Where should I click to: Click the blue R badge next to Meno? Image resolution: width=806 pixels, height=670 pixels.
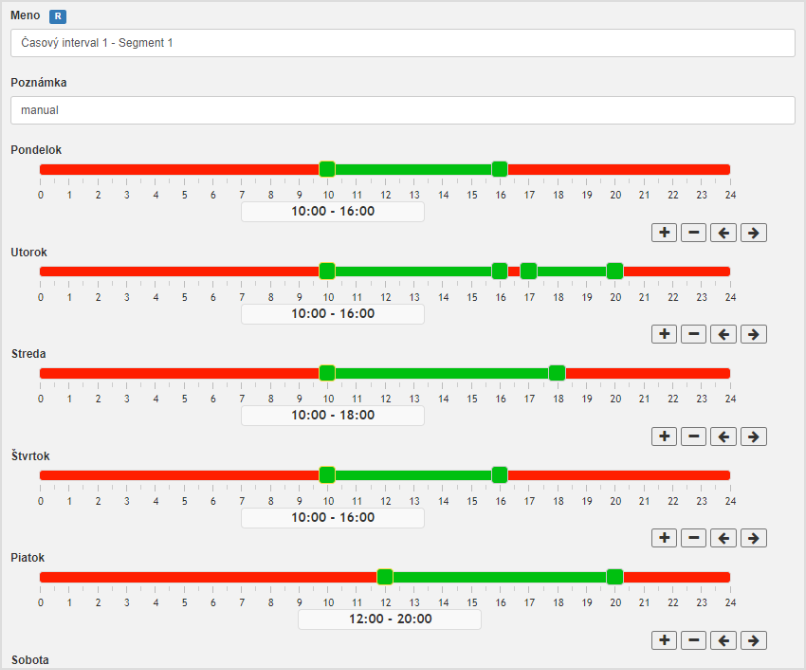pyautogui.click(x=58, y=16)
